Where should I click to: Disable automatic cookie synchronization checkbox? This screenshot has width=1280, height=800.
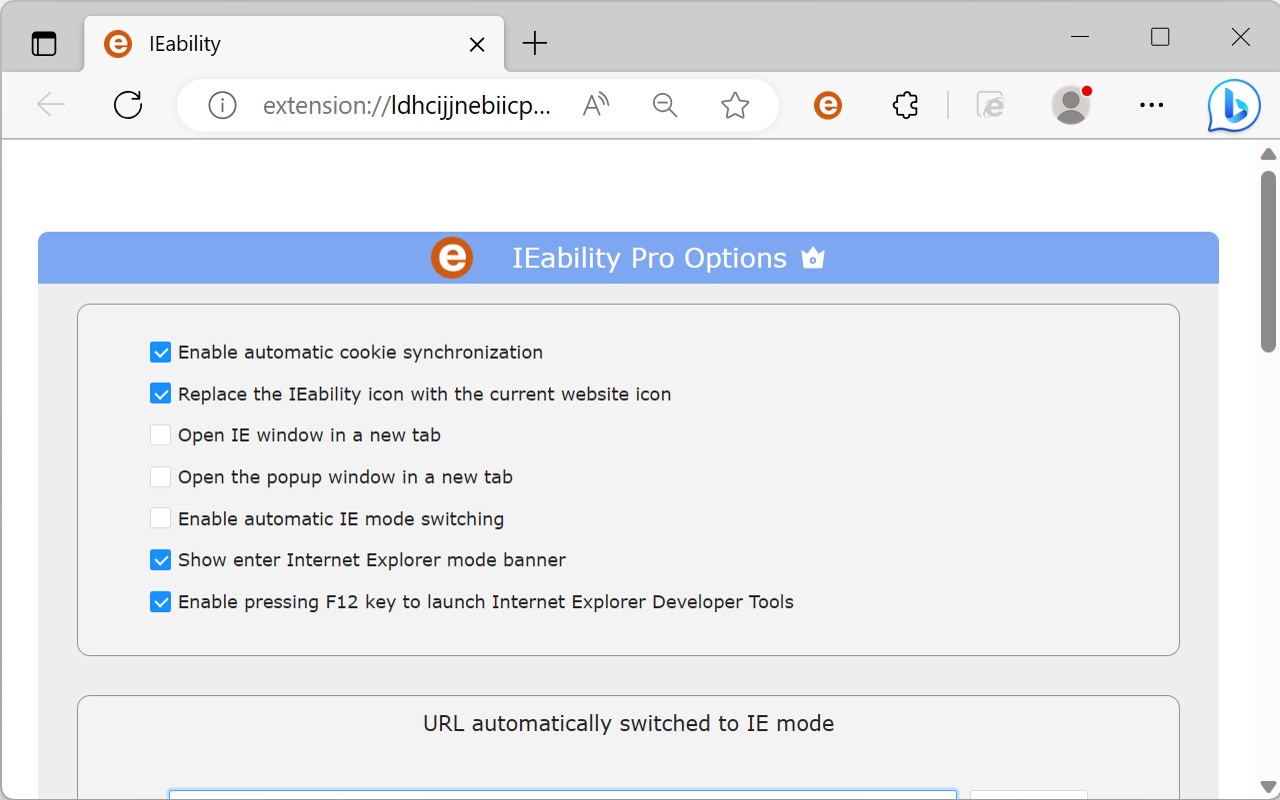click(x=160, y=352)
